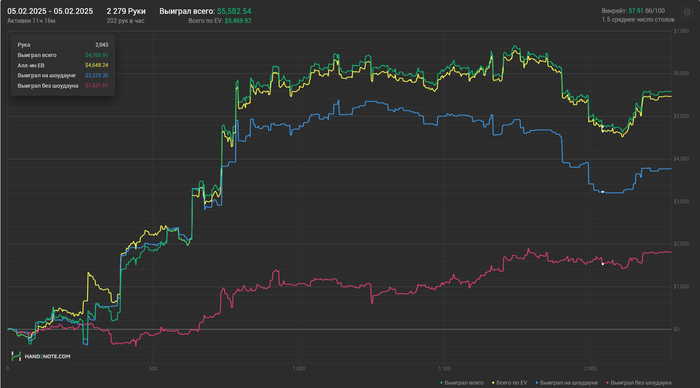Click the 'Активен 11ч 16м' active time text
Viewport: 700px width, 388px height.
coord(31,21)
